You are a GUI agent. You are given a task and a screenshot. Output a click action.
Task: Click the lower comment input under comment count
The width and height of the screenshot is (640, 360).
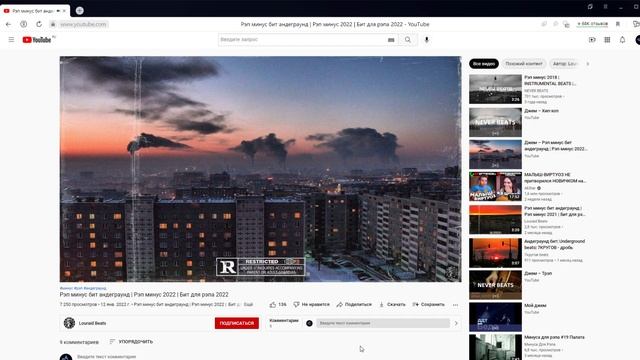tap(106, 356)
